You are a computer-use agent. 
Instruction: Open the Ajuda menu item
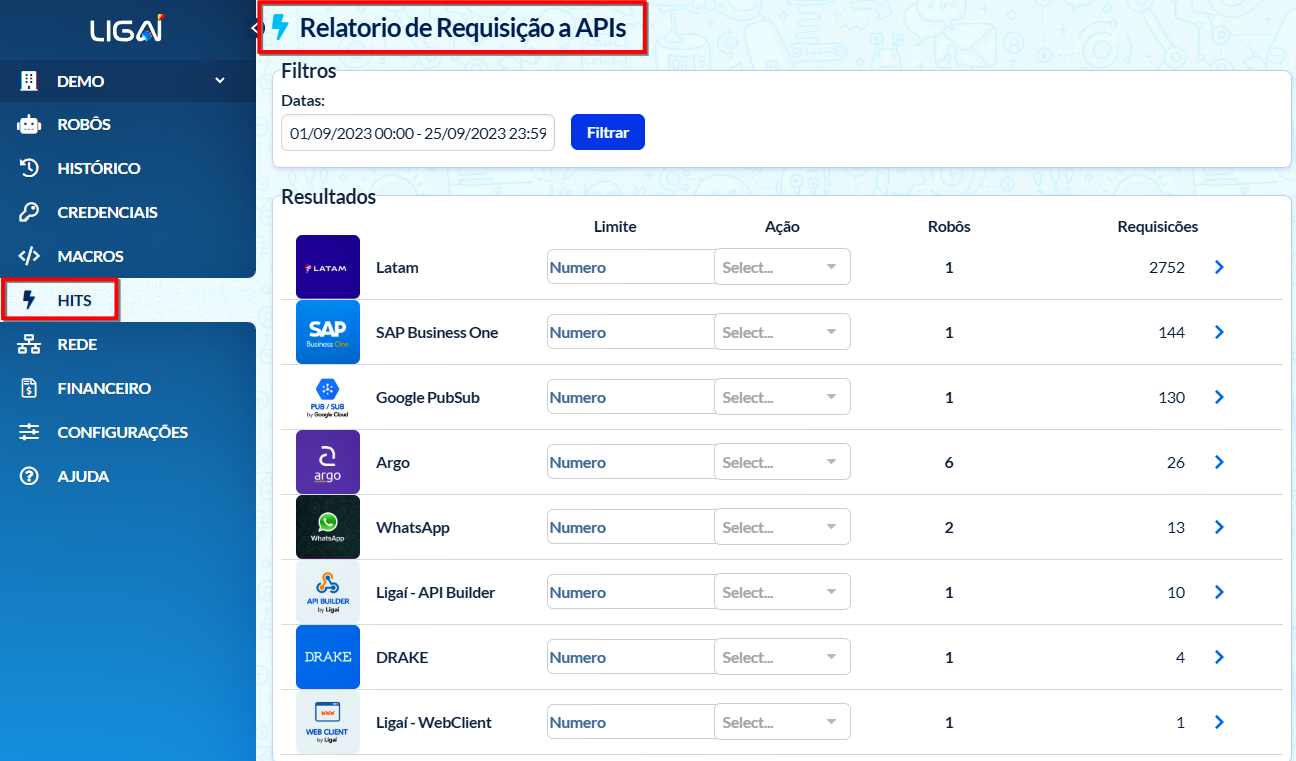coord(128,476)
